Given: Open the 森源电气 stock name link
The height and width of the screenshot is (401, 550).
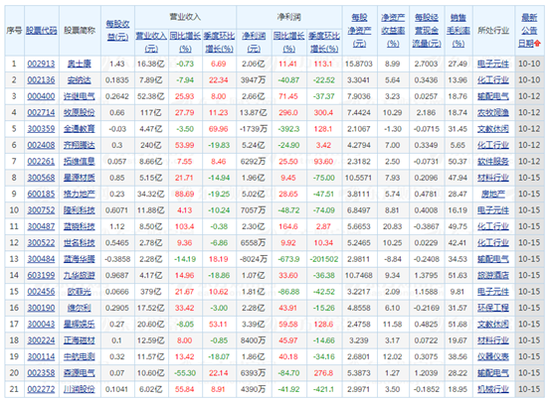Looking at the screenshot, I should tap(79, 373).
